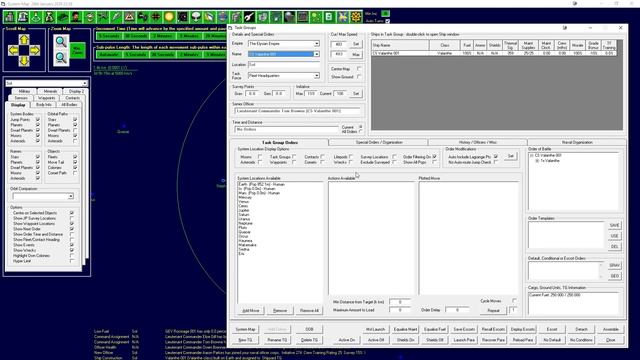Toggle Show Events option
This screenshot has height=360, width=640.
[72, 245]
